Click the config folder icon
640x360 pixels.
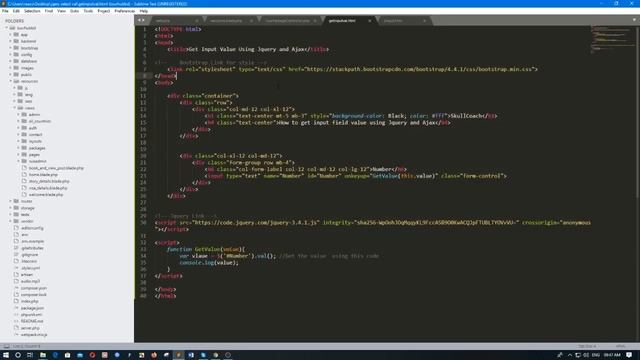point(16,54)
